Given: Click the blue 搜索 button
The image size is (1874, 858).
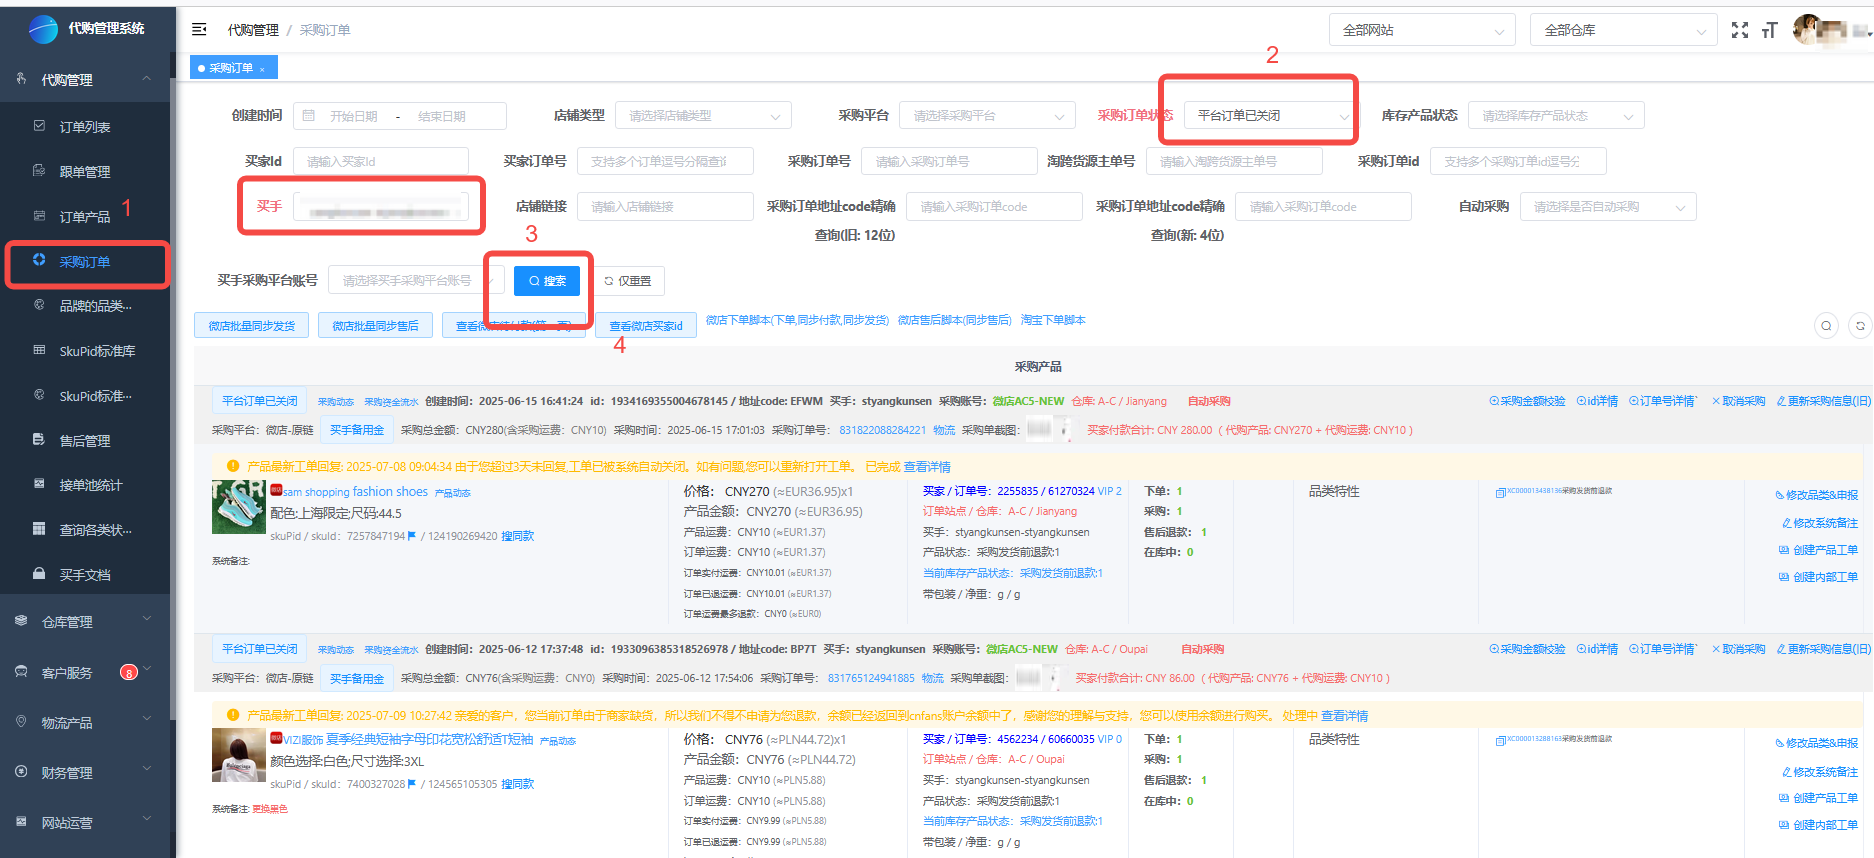Looking at the screenshot, I should 547,281.
